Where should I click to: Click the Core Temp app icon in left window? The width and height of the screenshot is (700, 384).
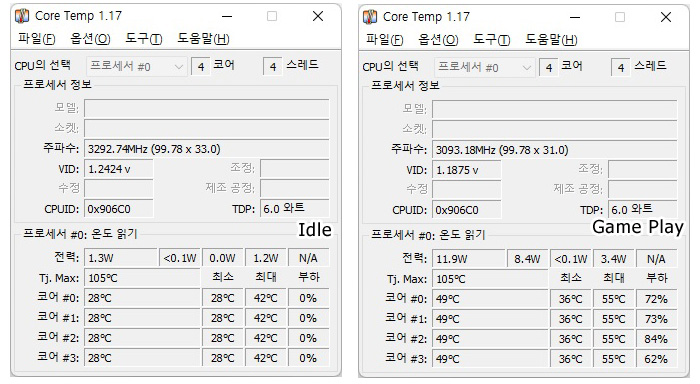(x=22, y=16)
